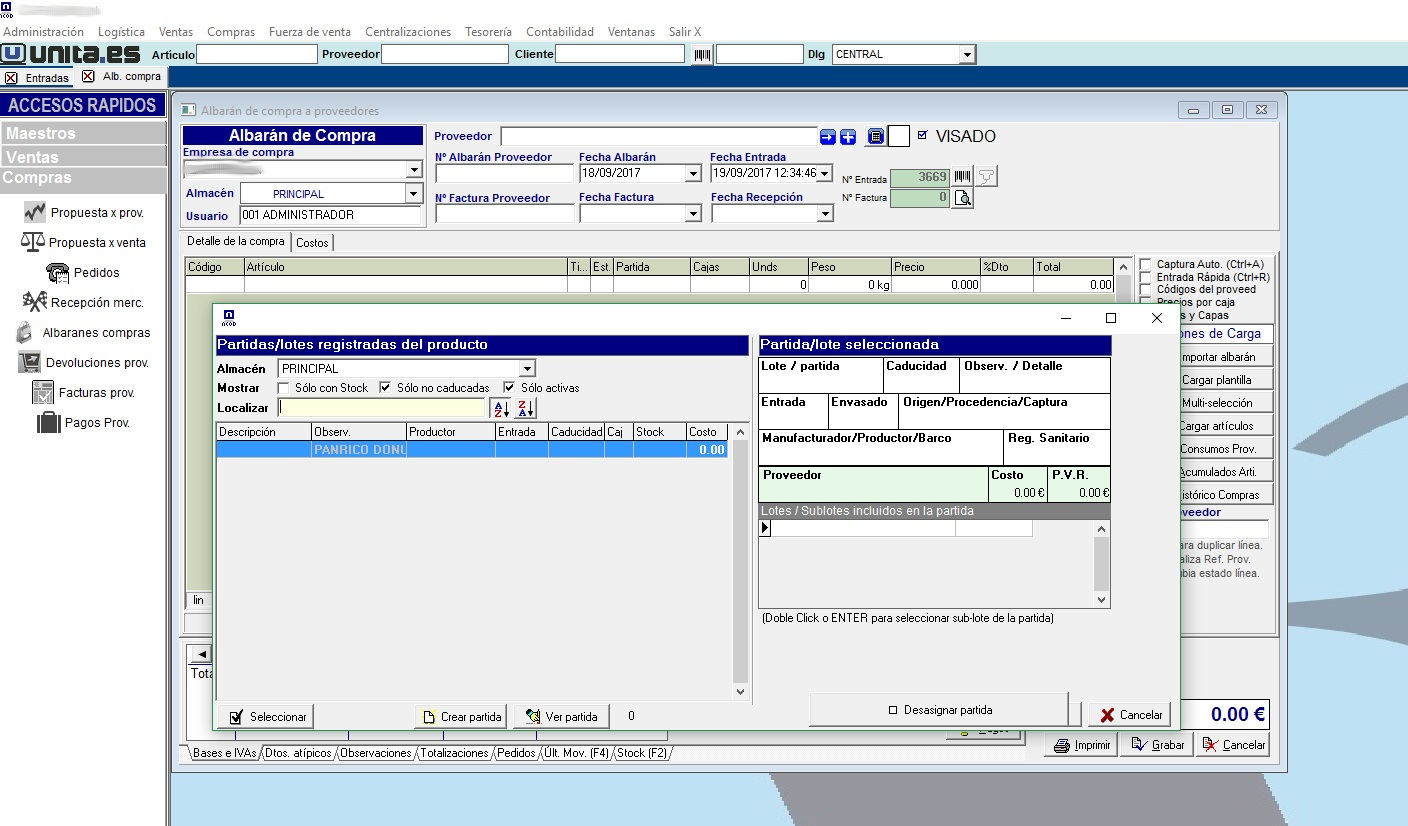Open the Almacén PRINCIPAL dropdown in the lots dialog
This screenshot has width=1408, height=826.
(x=527, y=369)
